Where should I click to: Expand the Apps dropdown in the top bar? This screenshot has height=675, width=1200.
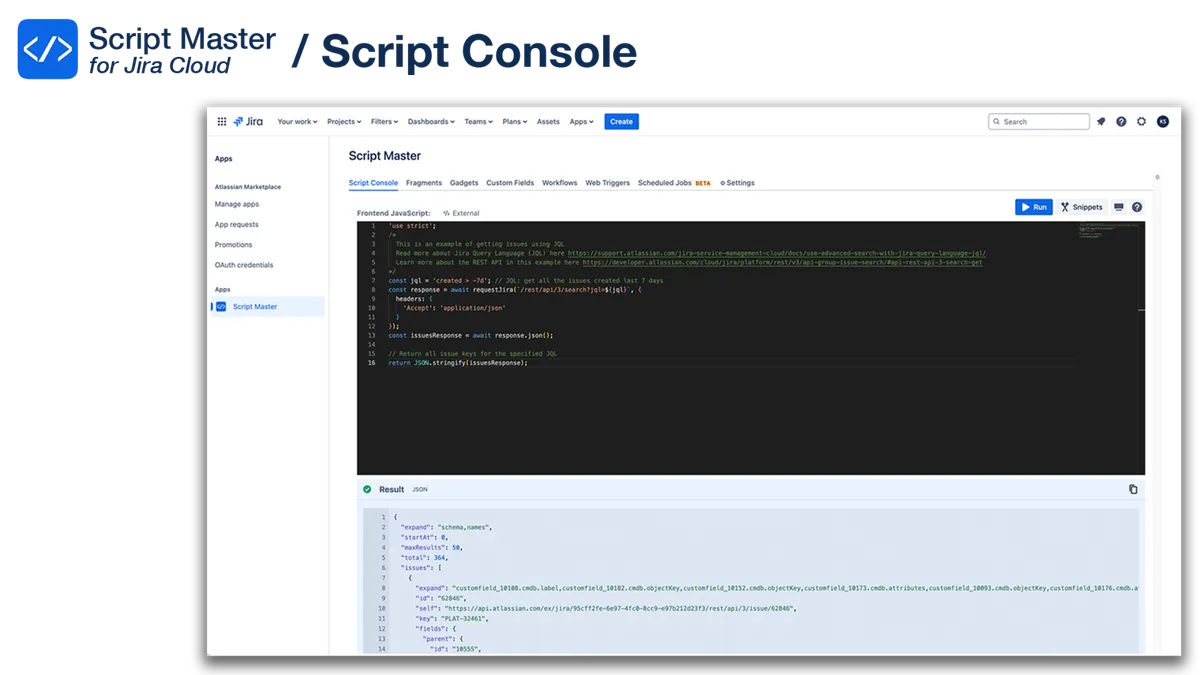click(581, 121)
